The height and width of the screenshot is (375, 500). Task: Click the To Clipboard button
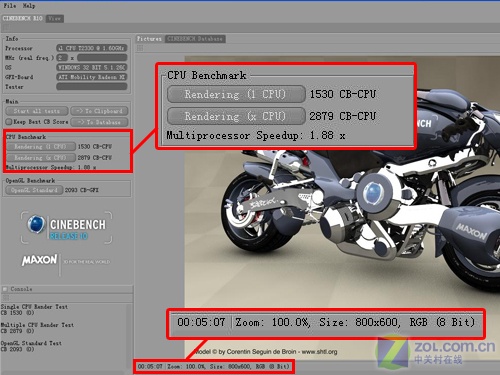click(x=99, y=111)
